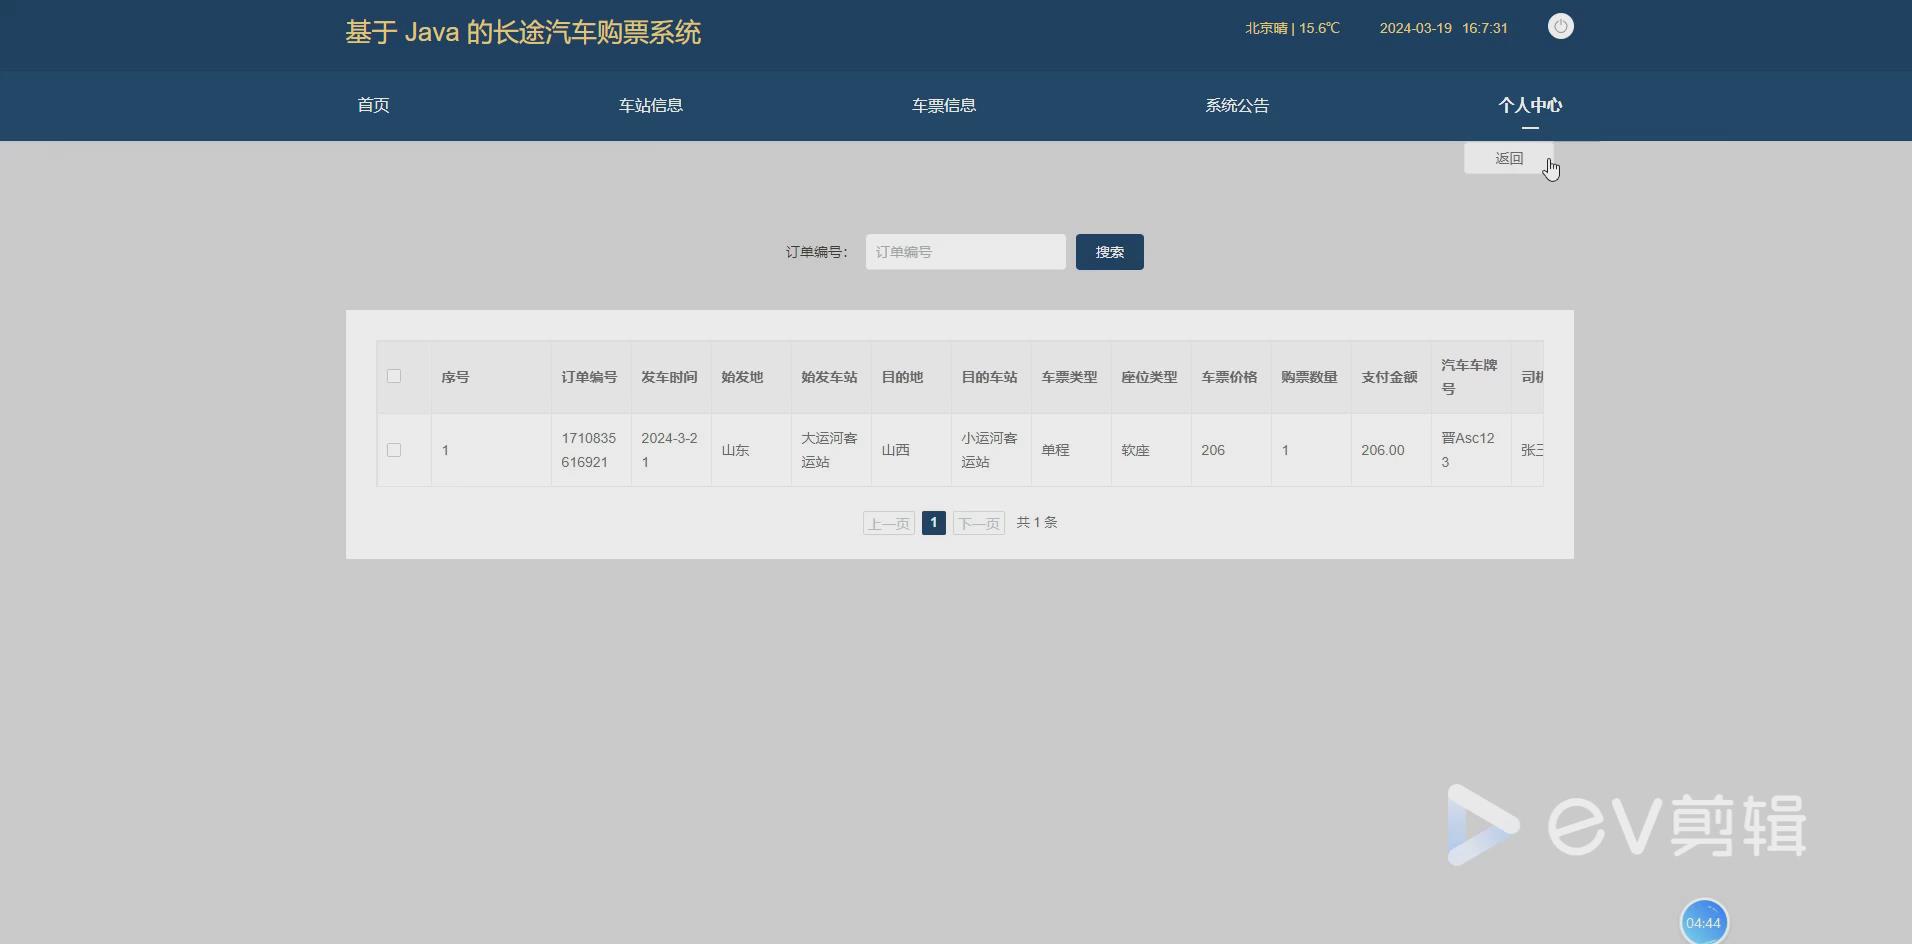
Task: Click page number 1 in pagination
Action: 933,522
